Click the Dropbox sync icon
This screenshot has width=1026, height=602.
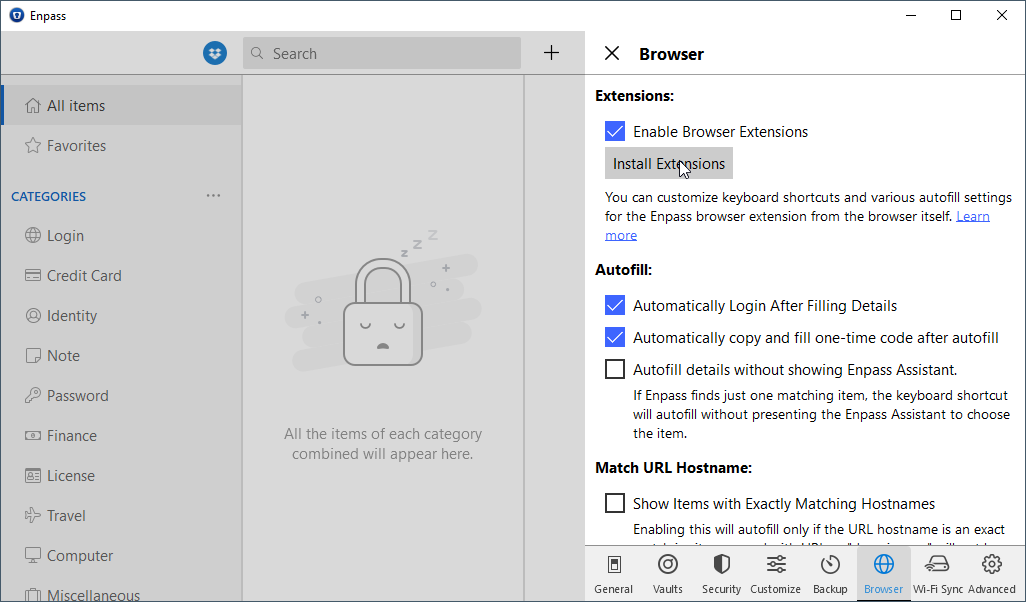215,53
